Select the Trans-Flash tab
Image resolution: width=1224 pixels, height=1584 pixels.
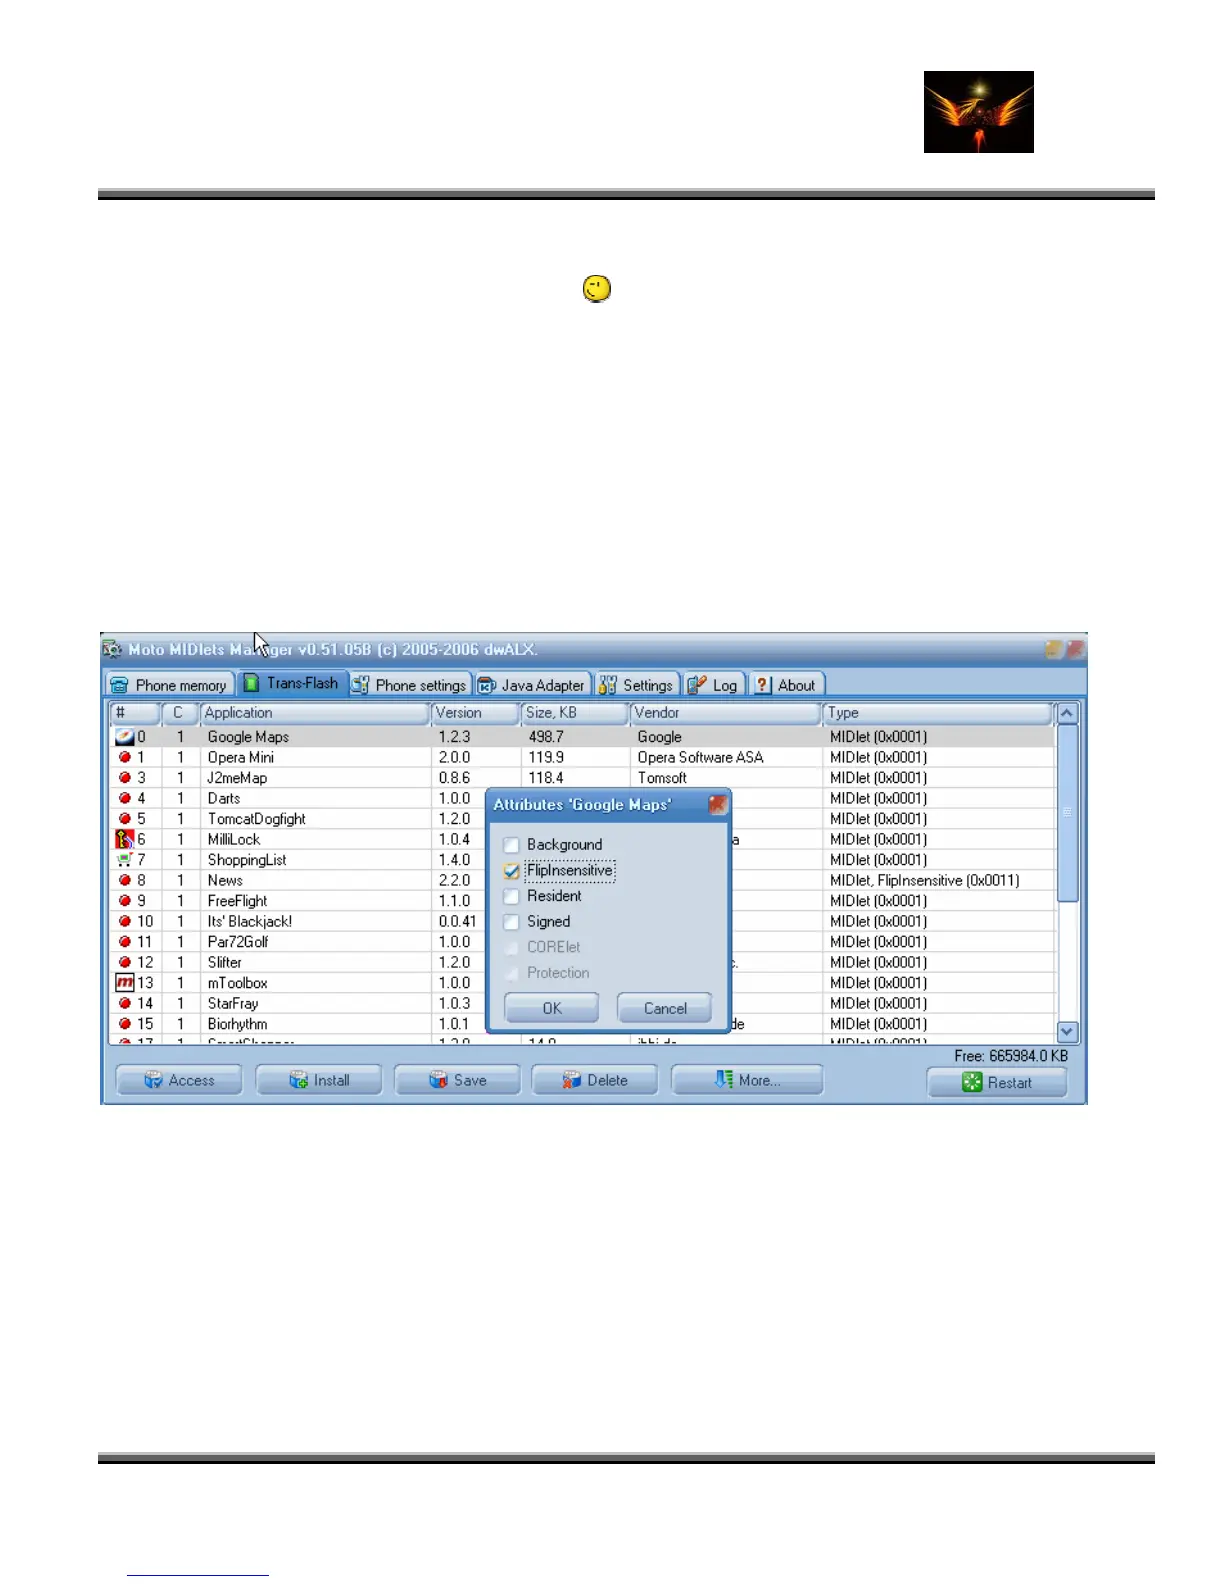pyautogui.click(x=292, y=683)
